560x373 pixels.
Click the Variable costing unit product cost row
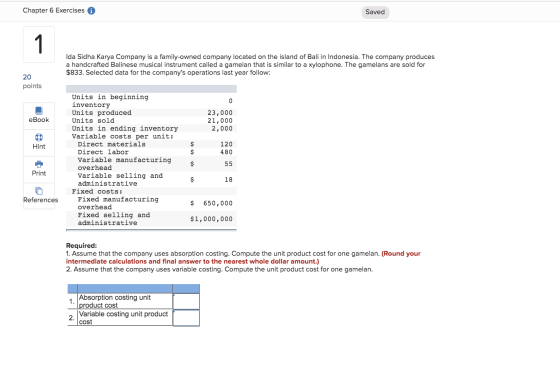(134, 318)
